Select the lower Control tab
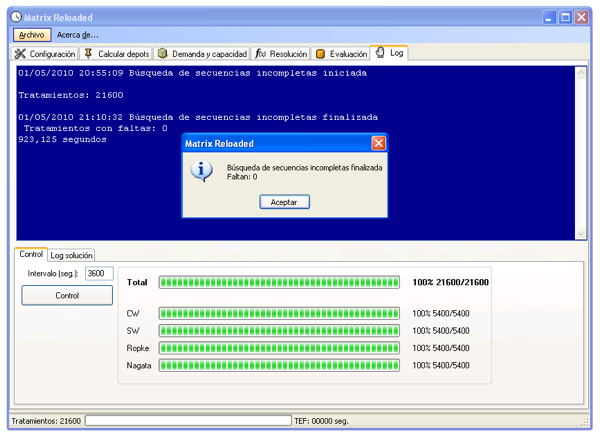600x437 pixels. [x=31, y=255]
